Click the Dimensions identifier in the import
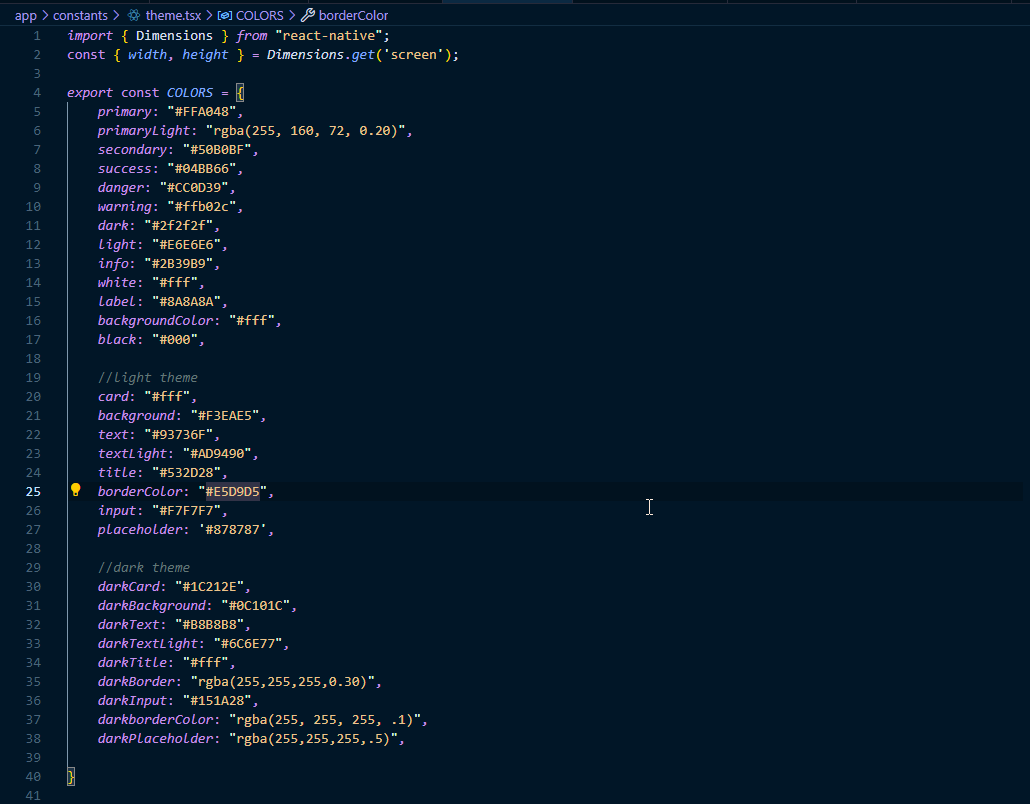 pyautogui.click(x=174, y=35)
